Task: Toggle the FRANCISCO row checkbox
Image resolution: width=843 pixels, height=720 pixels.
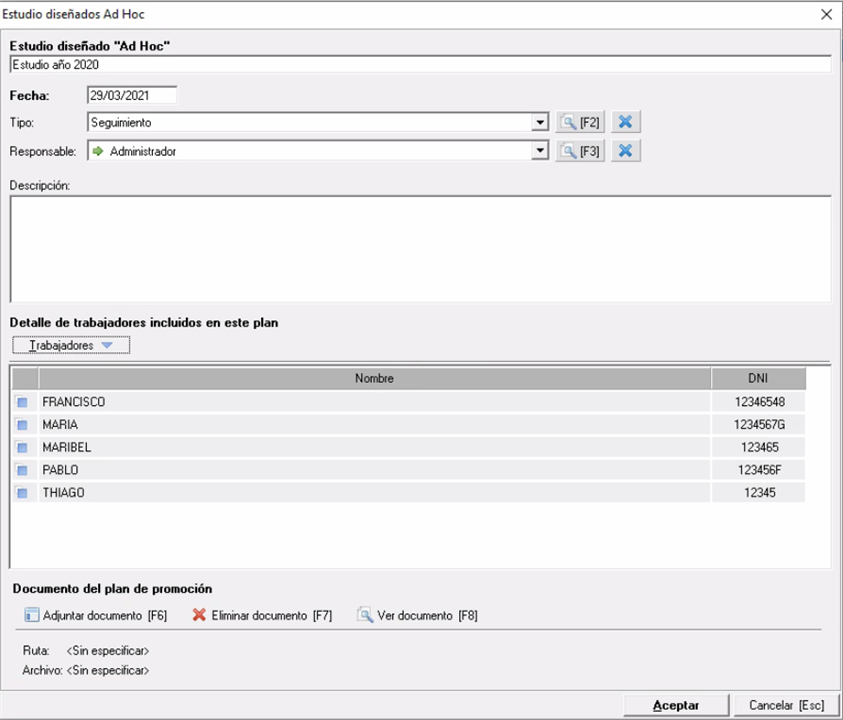Action: 22,402
